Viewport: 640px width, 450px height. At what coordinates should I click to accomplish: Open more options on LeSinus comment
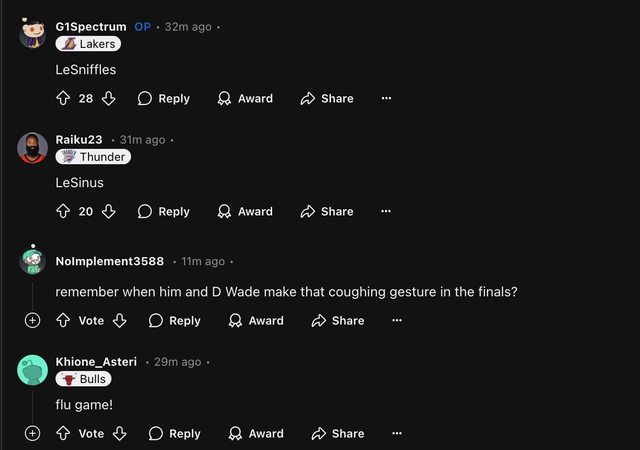pyautogui.click(x=386, y=211)
